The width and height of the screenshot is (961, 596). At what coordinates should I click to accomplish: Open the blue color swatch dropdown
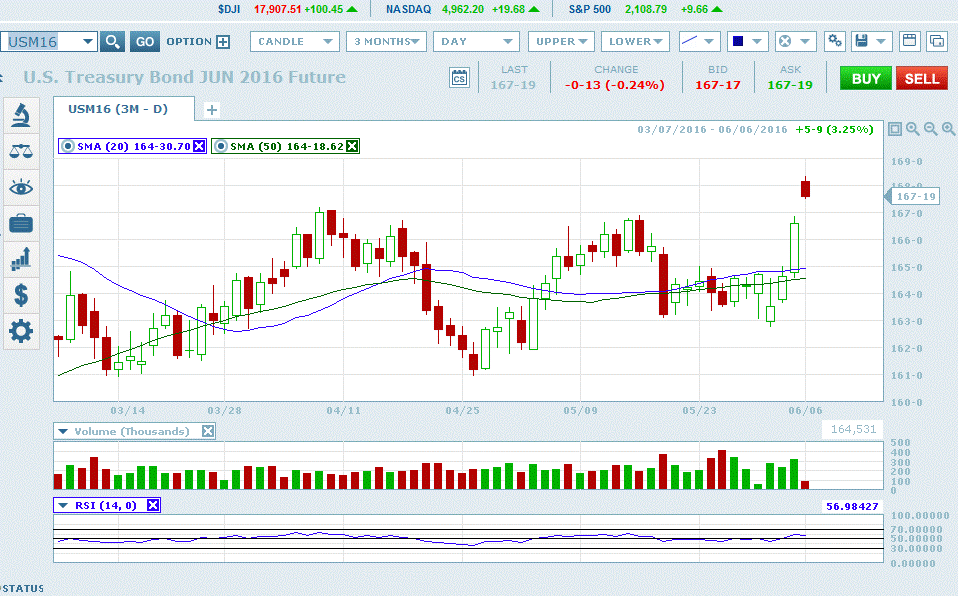[747, 42]
